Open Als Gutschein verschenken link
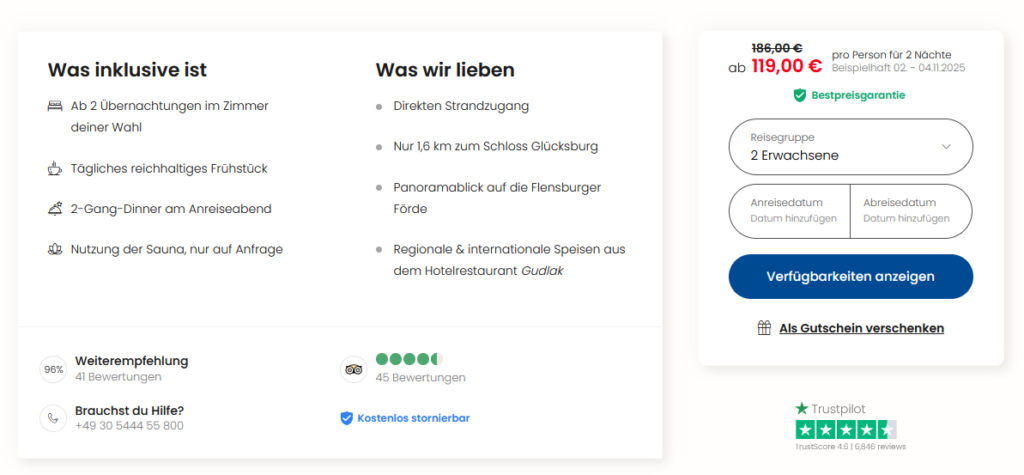Viewport: 1024px width, 475px height. [x=861, y=328]
